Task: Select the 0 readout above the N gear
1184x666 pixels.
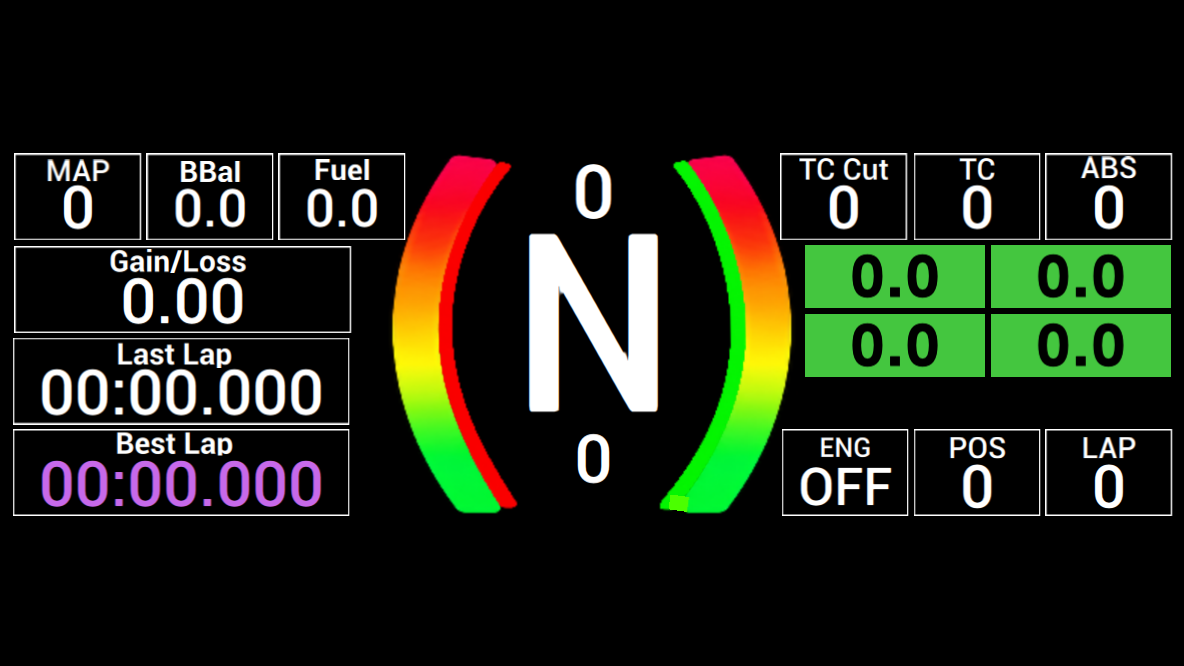Action: coord(593,193)
